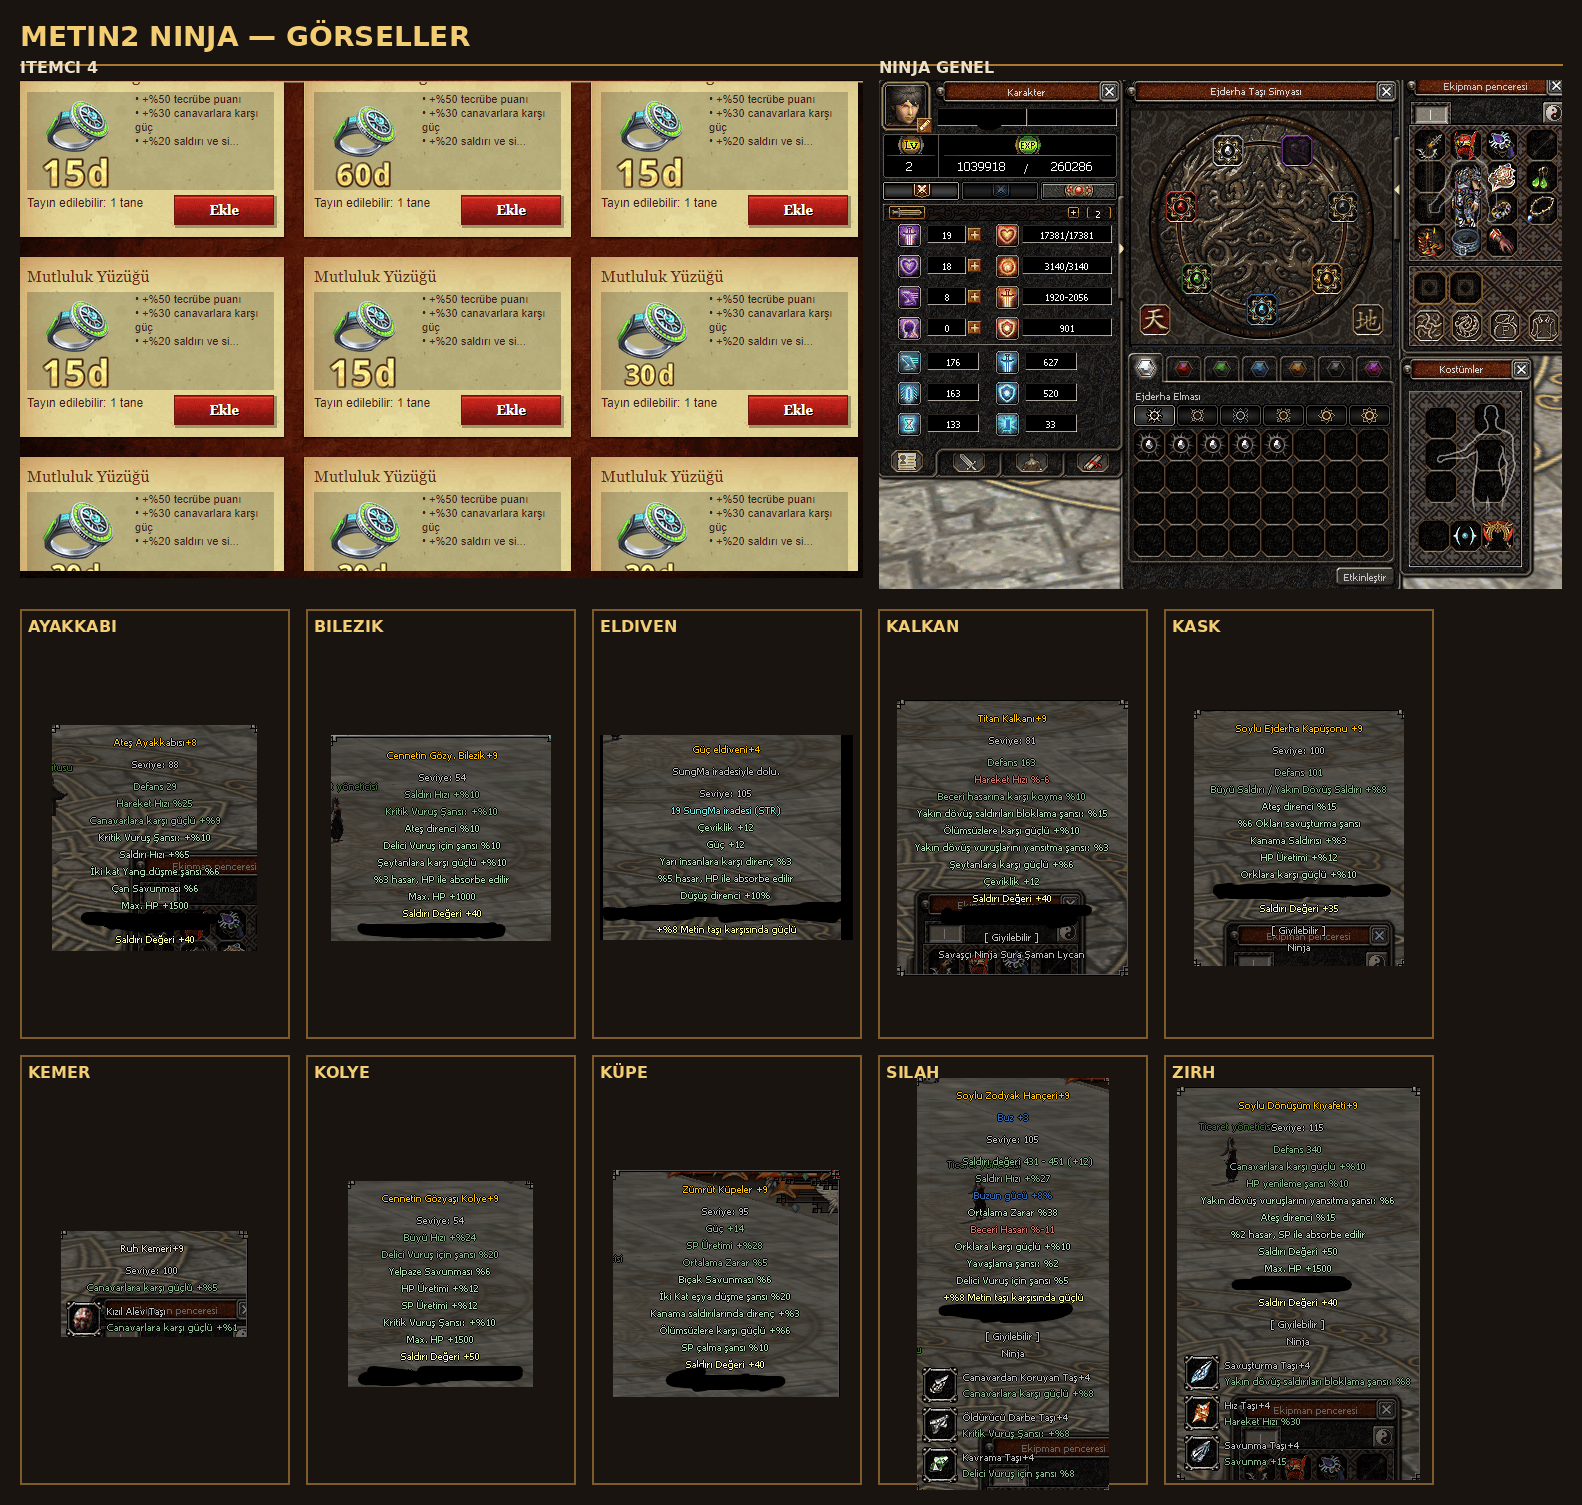Click the item name Zümrüt Küpeler +9
Viewport: 1582px width, 1505px height.
tap(725, 1190)
